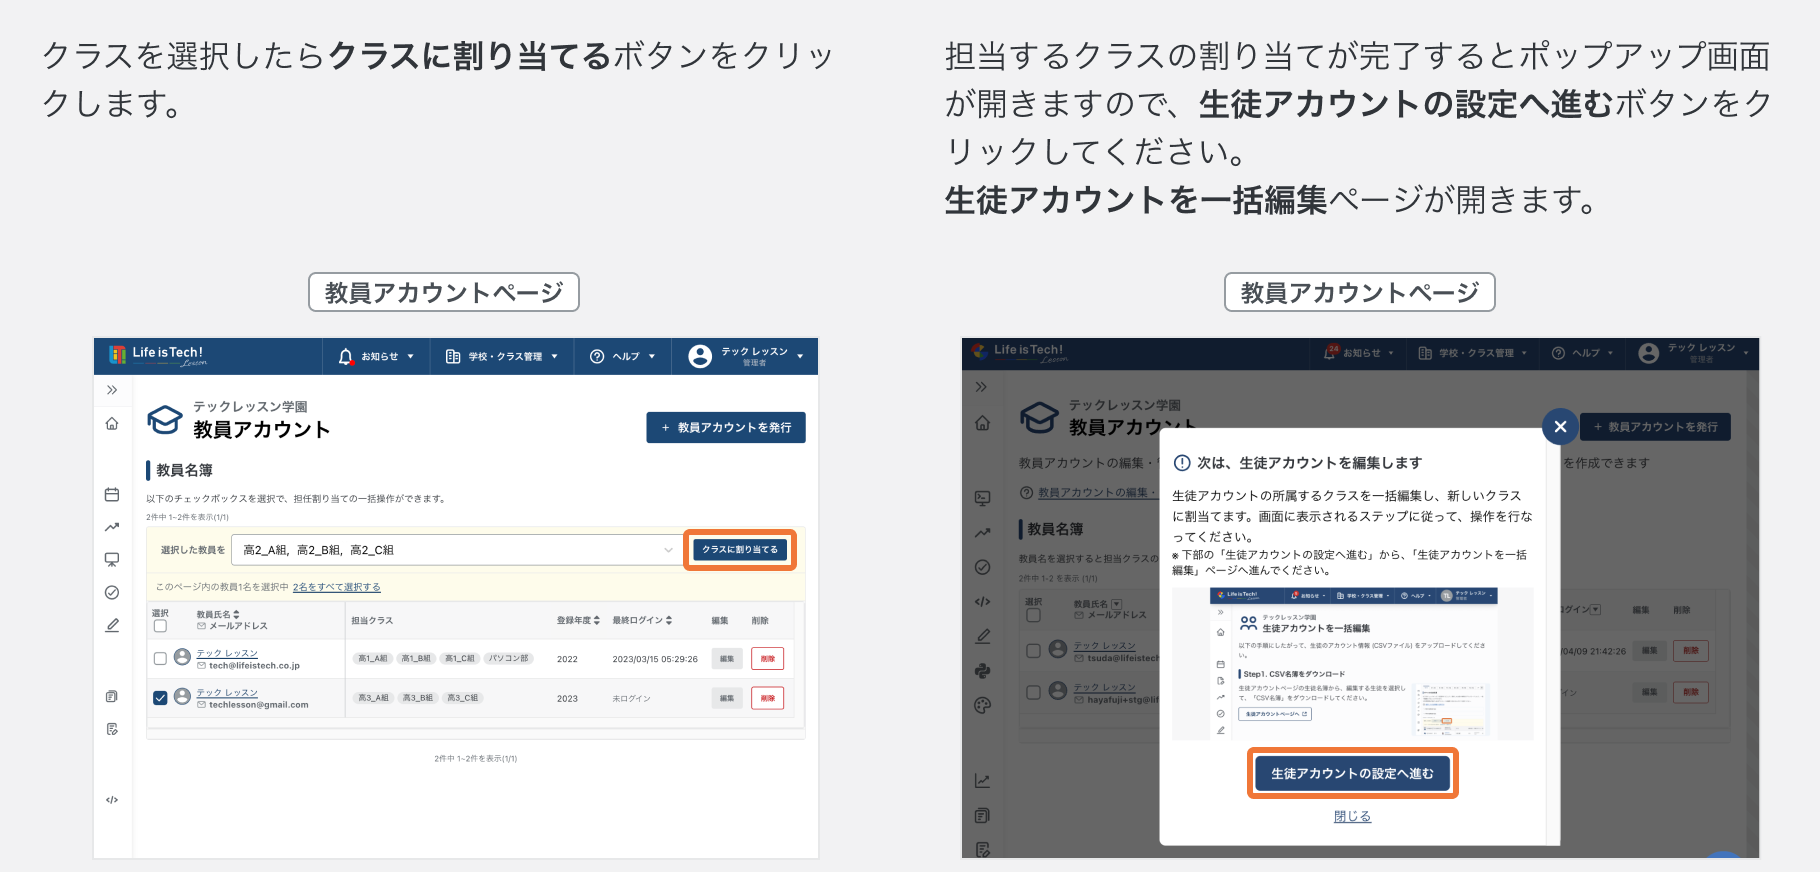Check the tech@lifeistech.co.jp teacher row checkbox
The image size is (1820, 872).
160,658
